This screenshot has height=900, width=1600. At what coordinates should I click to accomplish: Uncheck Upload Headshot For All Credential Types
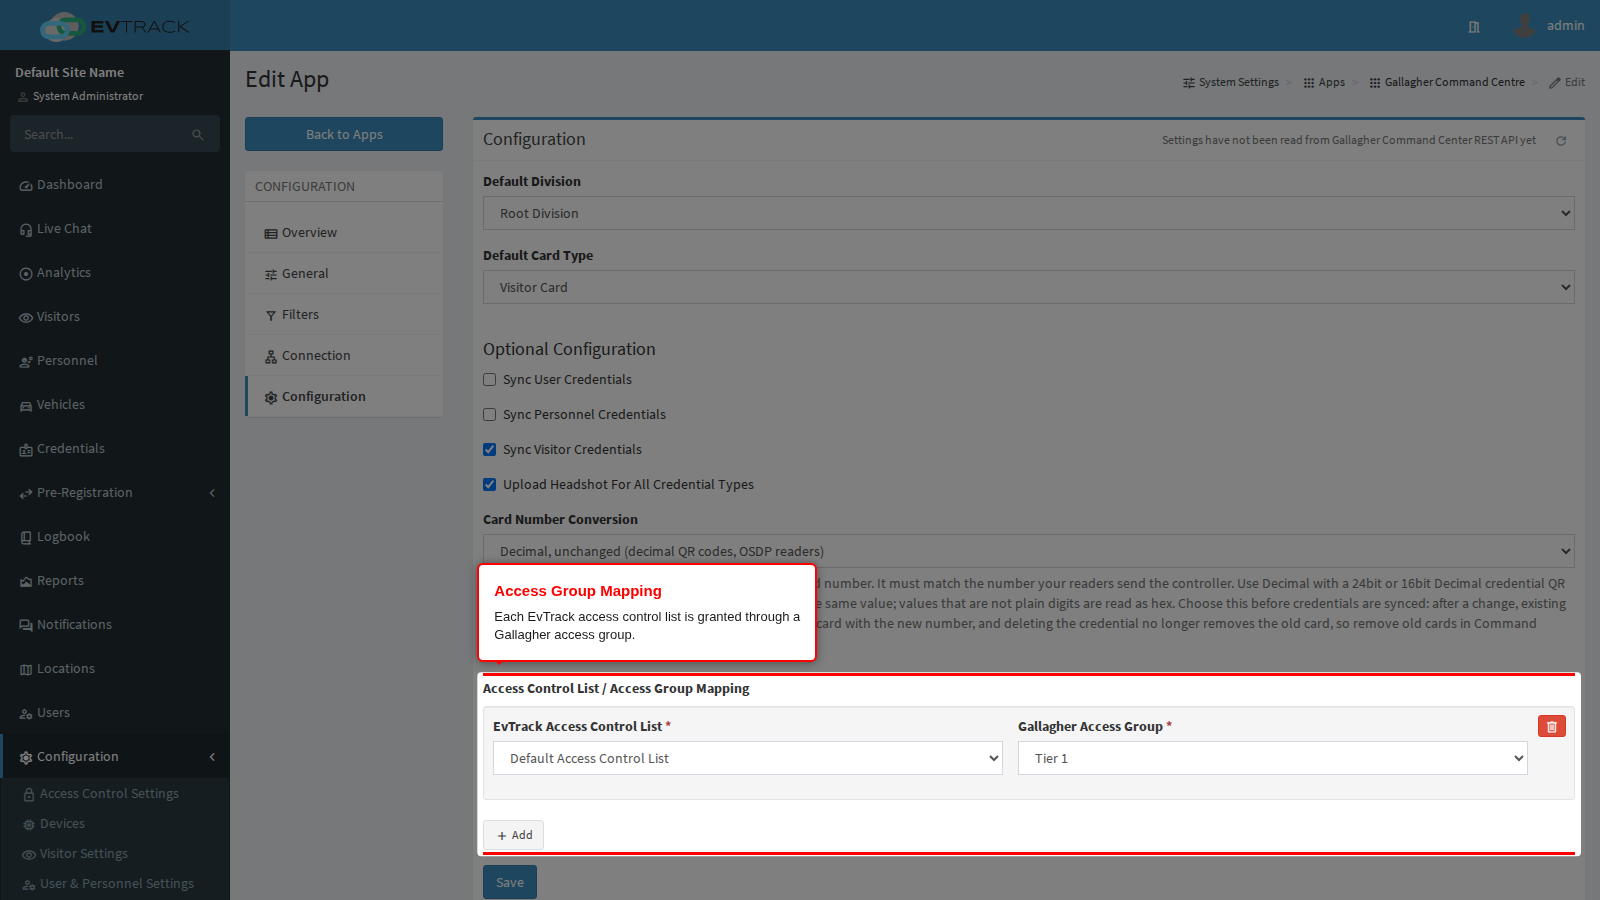(490, 485)
